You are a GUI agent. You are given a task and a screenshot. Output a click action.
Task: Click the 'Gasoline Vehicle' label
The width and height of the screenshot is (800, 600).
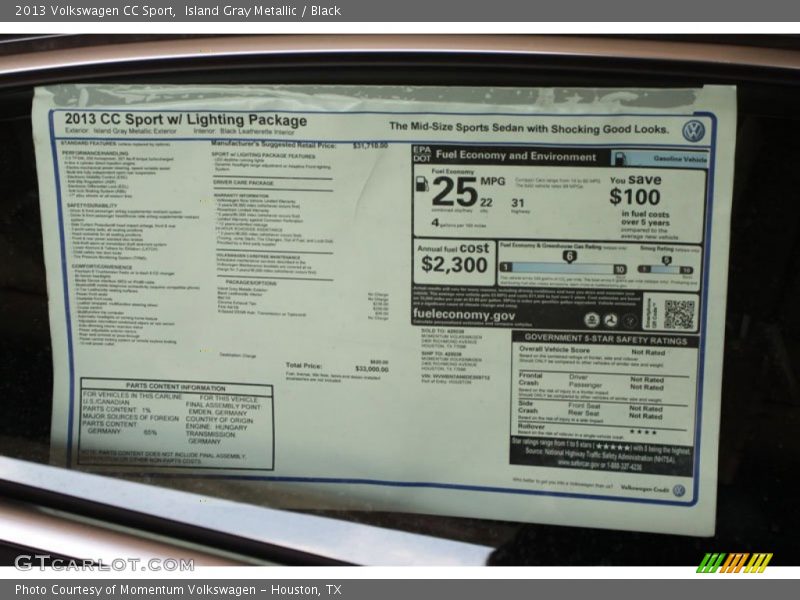pos(680,159)
